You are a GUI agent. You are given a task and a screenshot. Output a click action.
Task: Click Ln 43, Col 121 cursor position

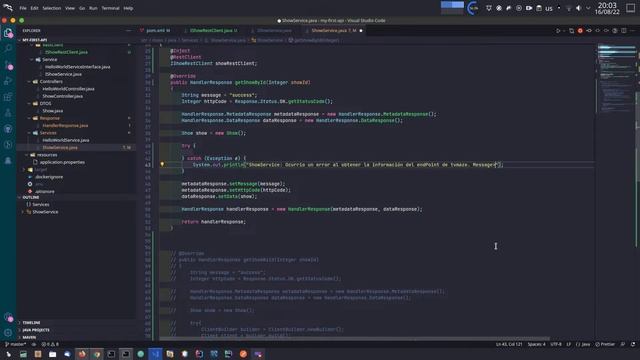[x=509, y=344]
